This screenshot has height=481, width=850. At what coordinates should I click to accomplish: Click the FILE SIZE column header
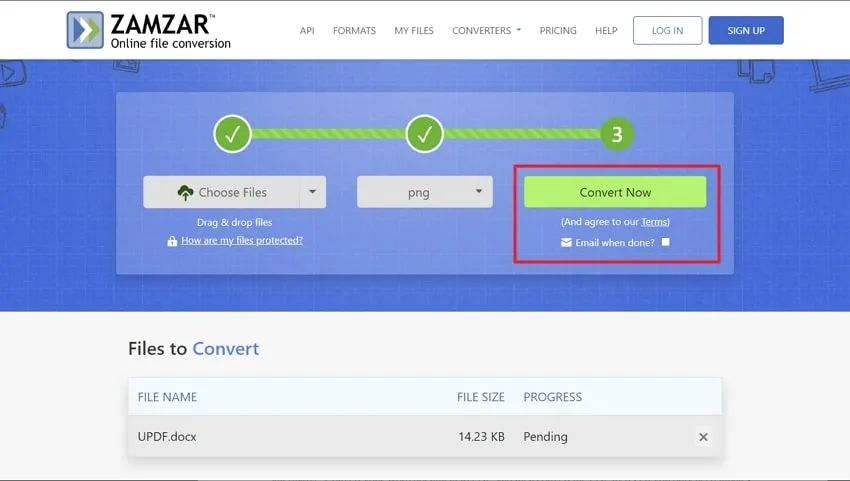tap(480, 397)
